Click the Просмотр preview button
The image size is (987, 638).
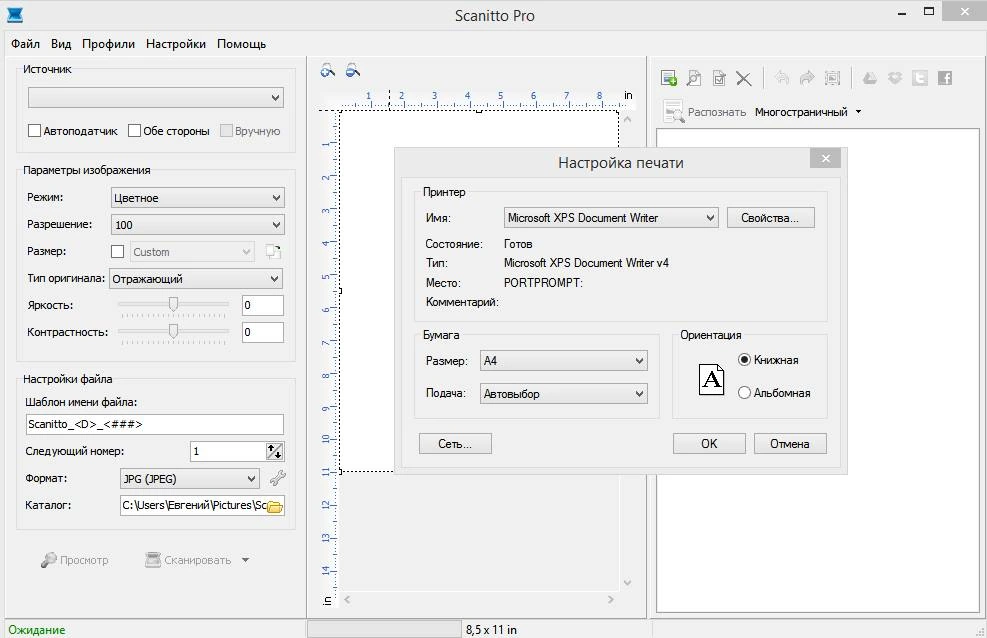point(75,560)
